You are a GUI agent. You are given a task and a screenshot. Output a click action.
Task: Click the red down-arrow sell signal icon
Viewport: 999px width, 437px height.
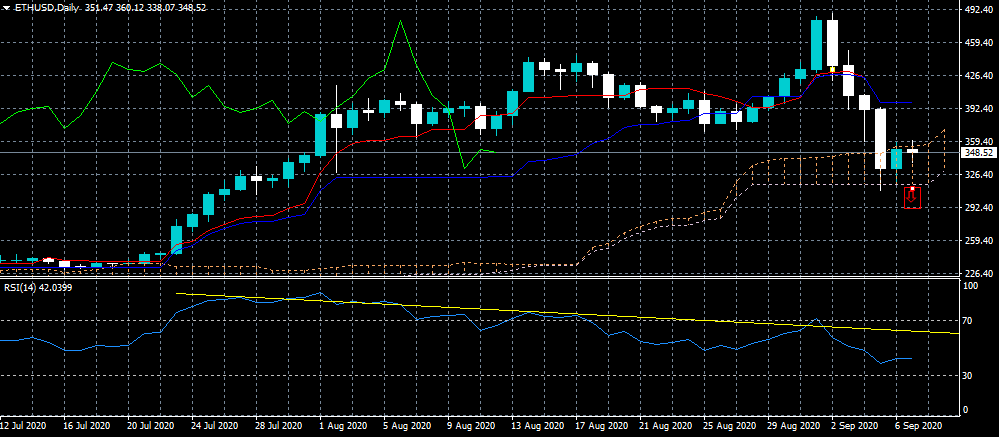[912, 197]
